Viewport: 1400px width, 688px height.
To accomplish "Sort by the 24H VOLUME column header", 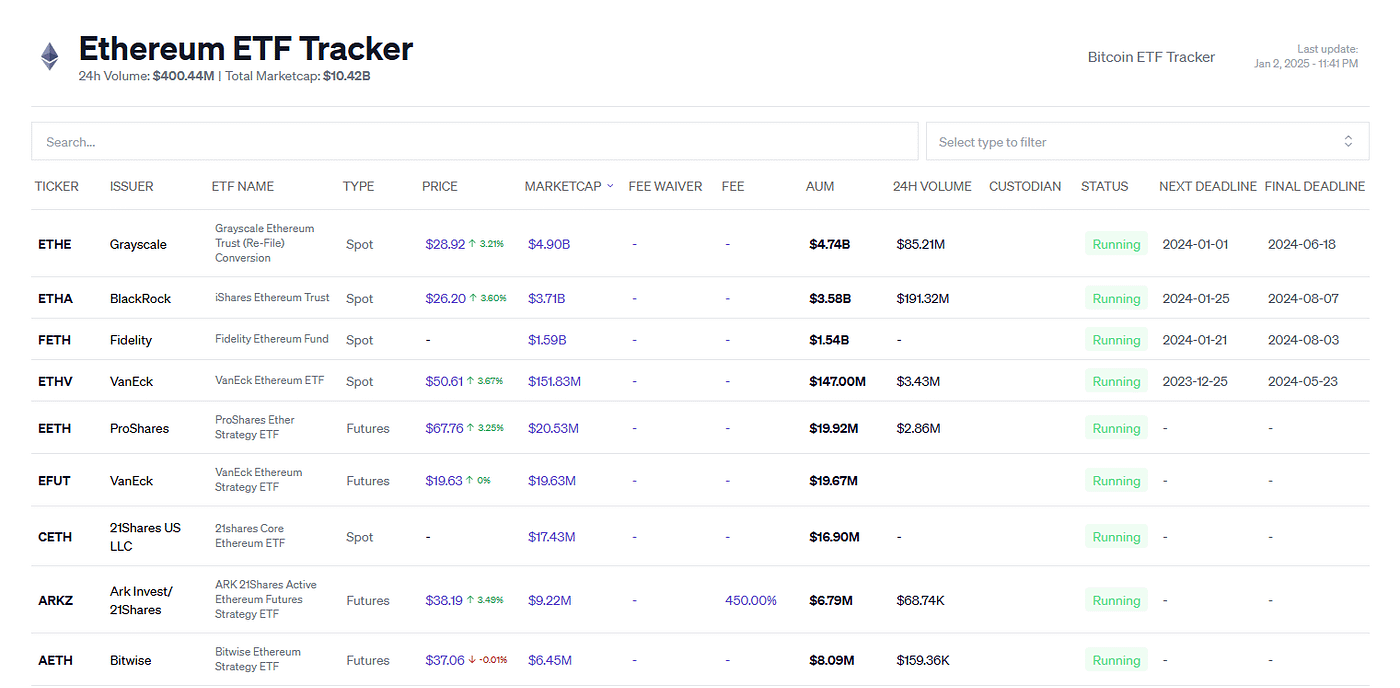I will click(x=932, y=186).
